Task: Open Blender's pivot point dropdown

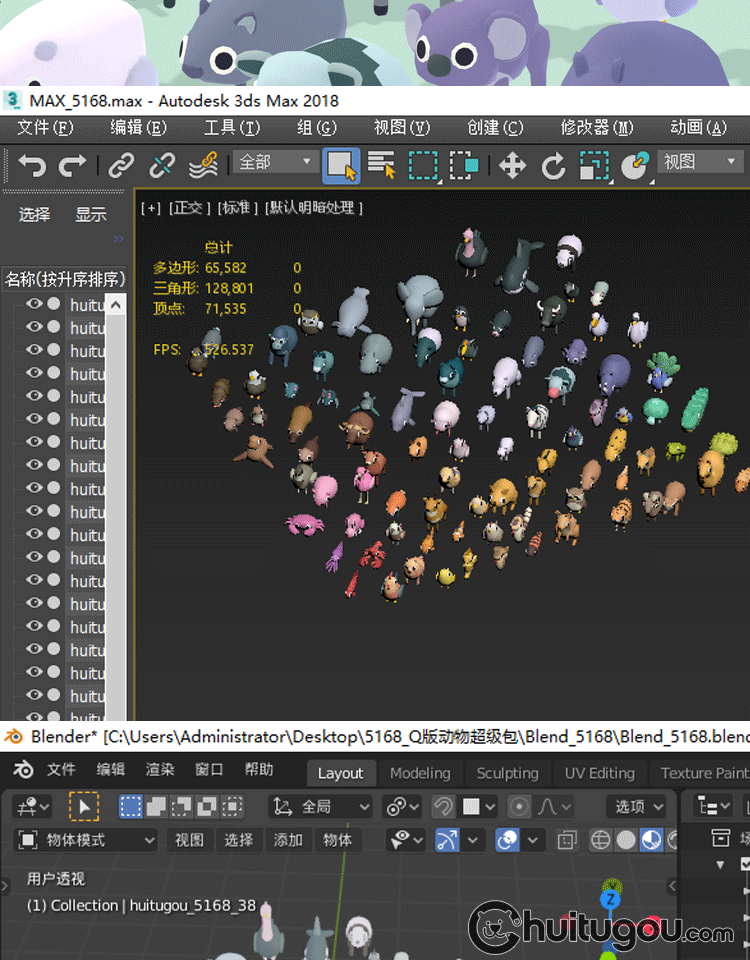Action: click(402, 807)
